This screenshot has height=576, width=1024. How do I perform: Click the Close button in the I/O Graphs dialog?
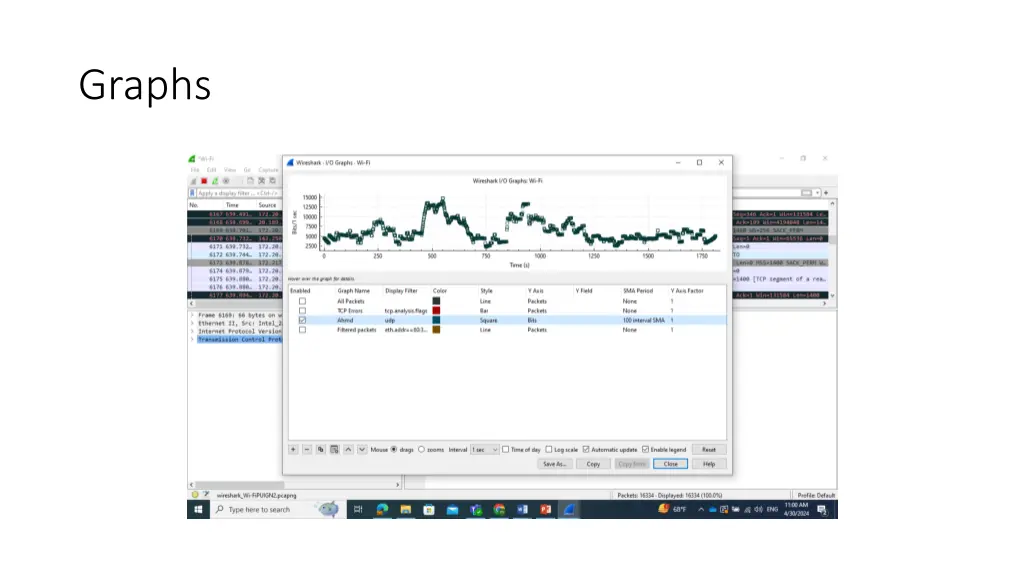coord(670,464)
